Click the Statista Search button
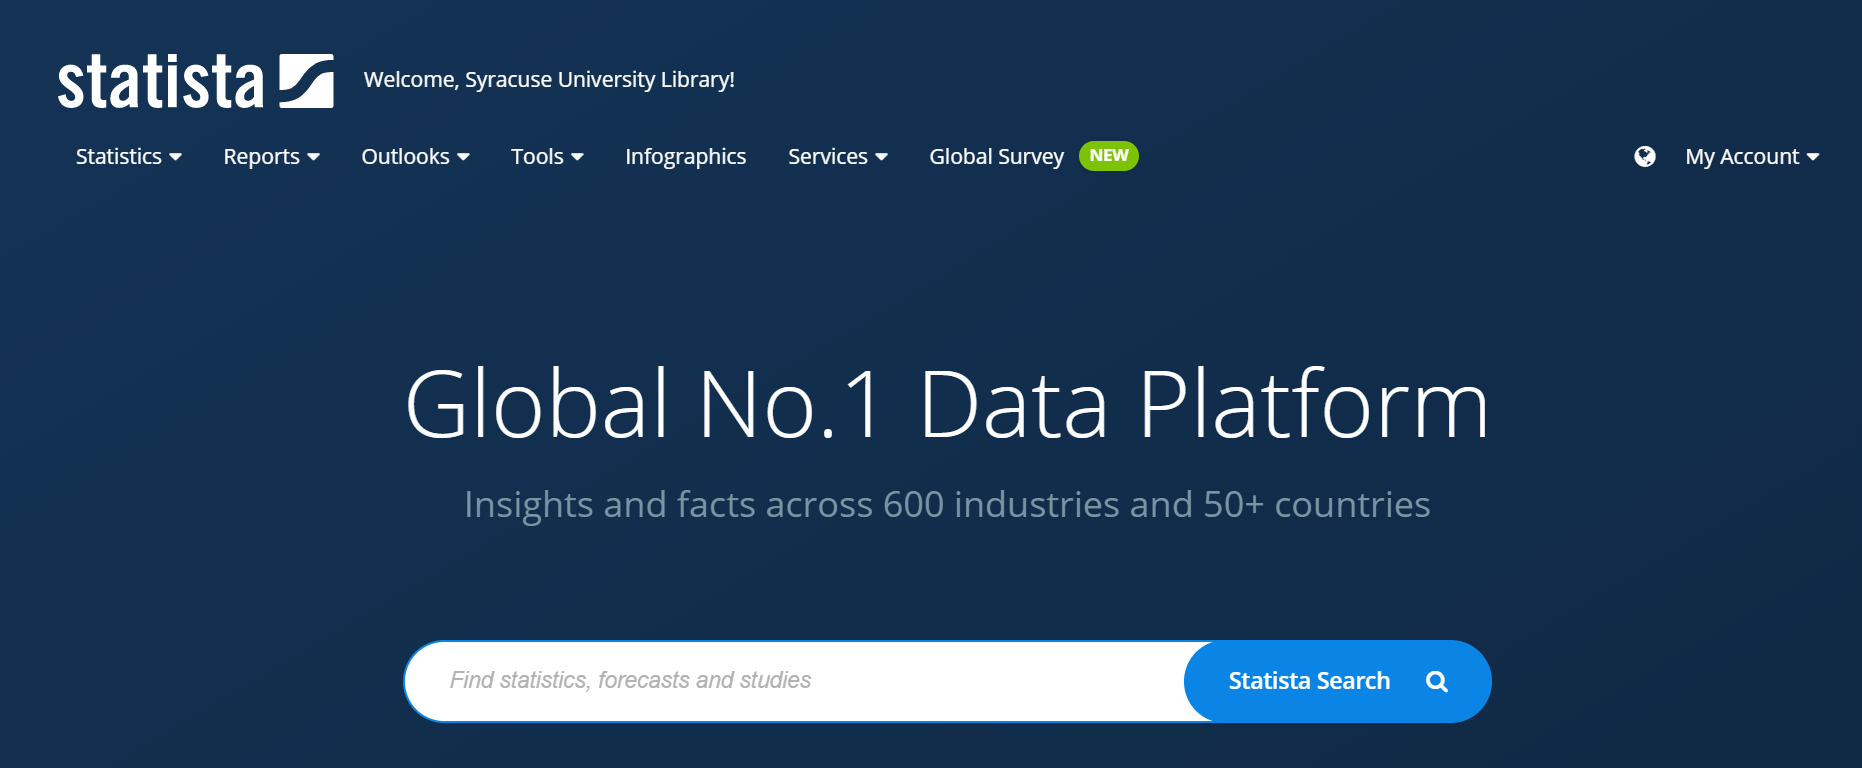1862x768 pixels. pyautogui.click(x=1338, y=681)
